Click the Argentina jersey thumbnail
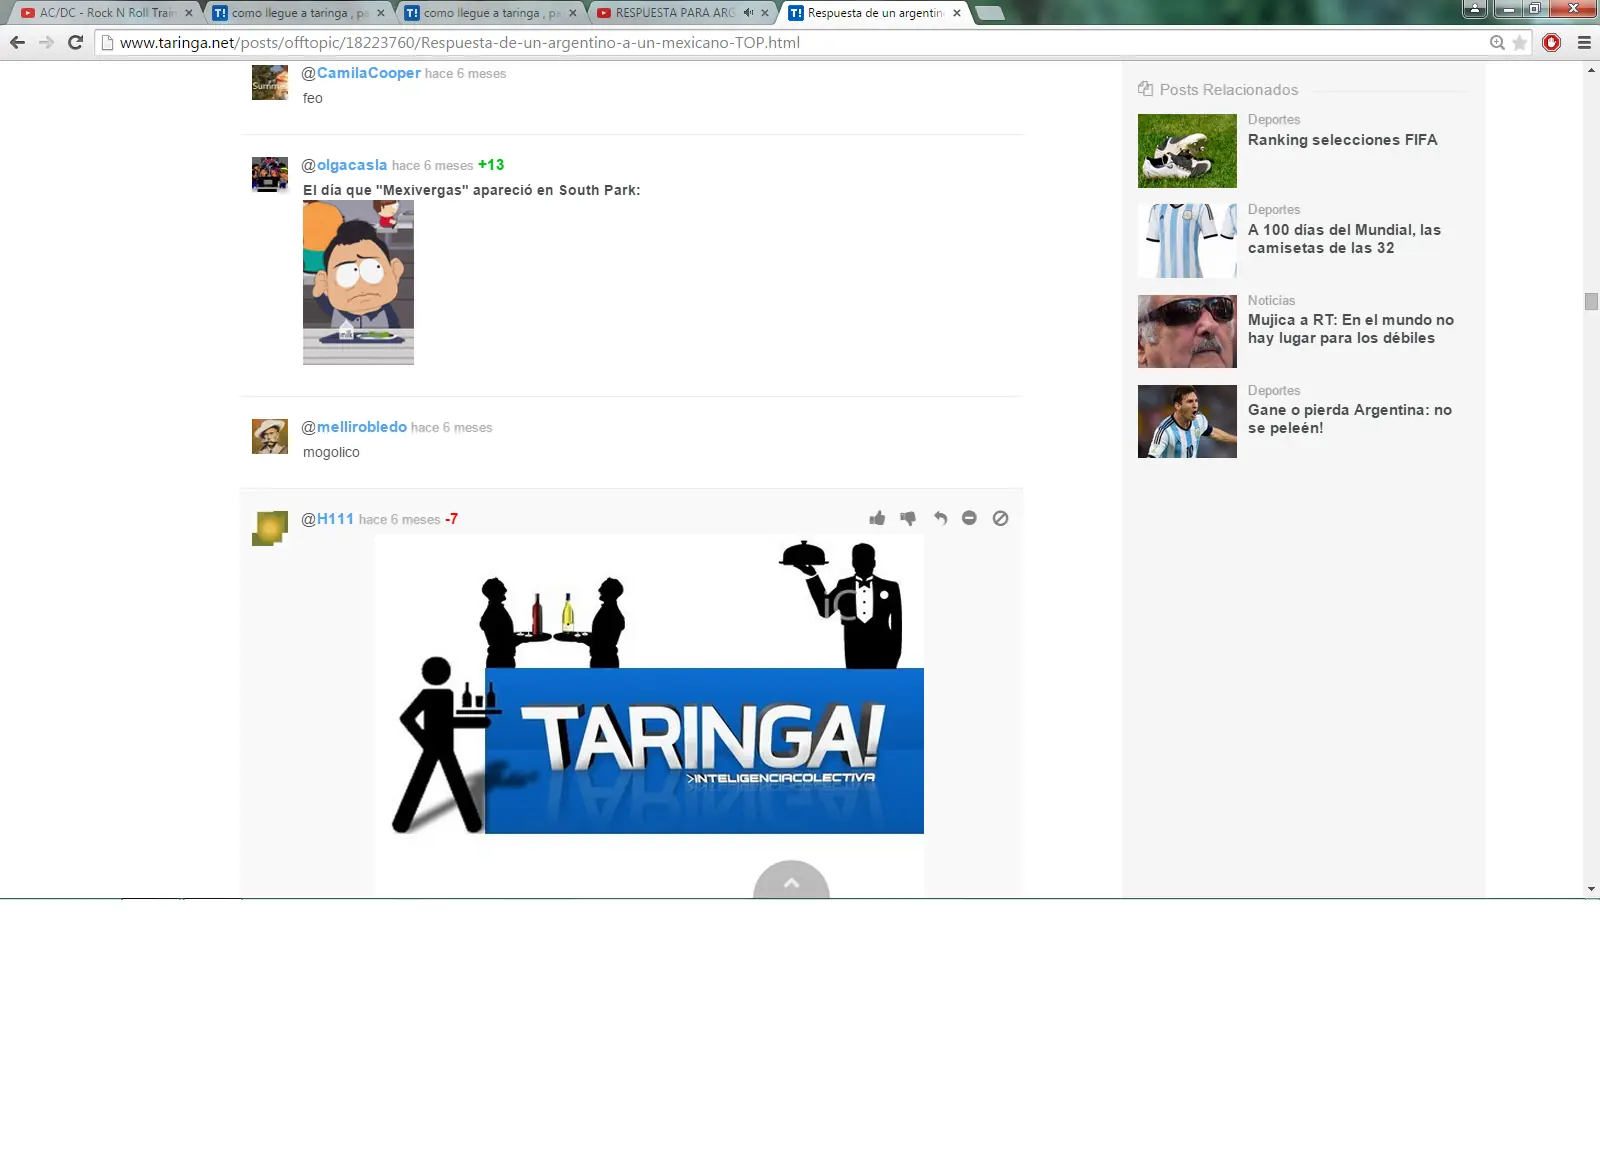 1187,241
